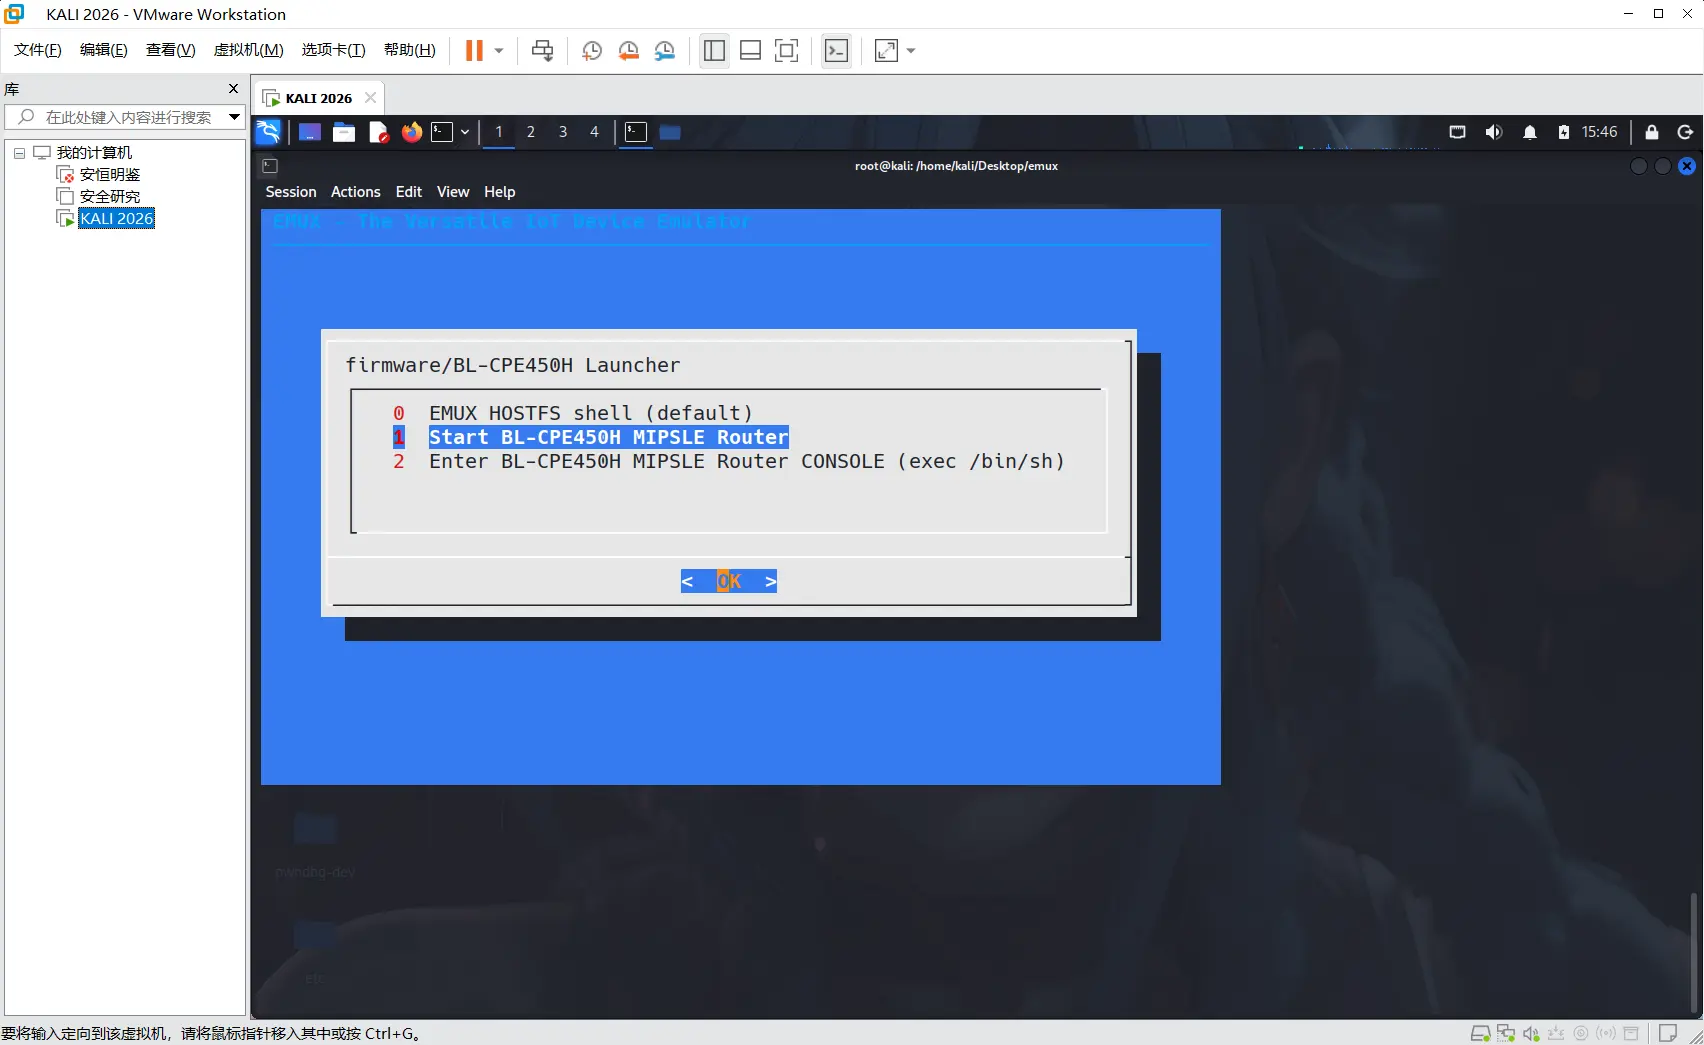Open the terminal Help menu
The height and width of the screenshot is (1045, 1704).
pyautogui.click(x=500, y=192)
